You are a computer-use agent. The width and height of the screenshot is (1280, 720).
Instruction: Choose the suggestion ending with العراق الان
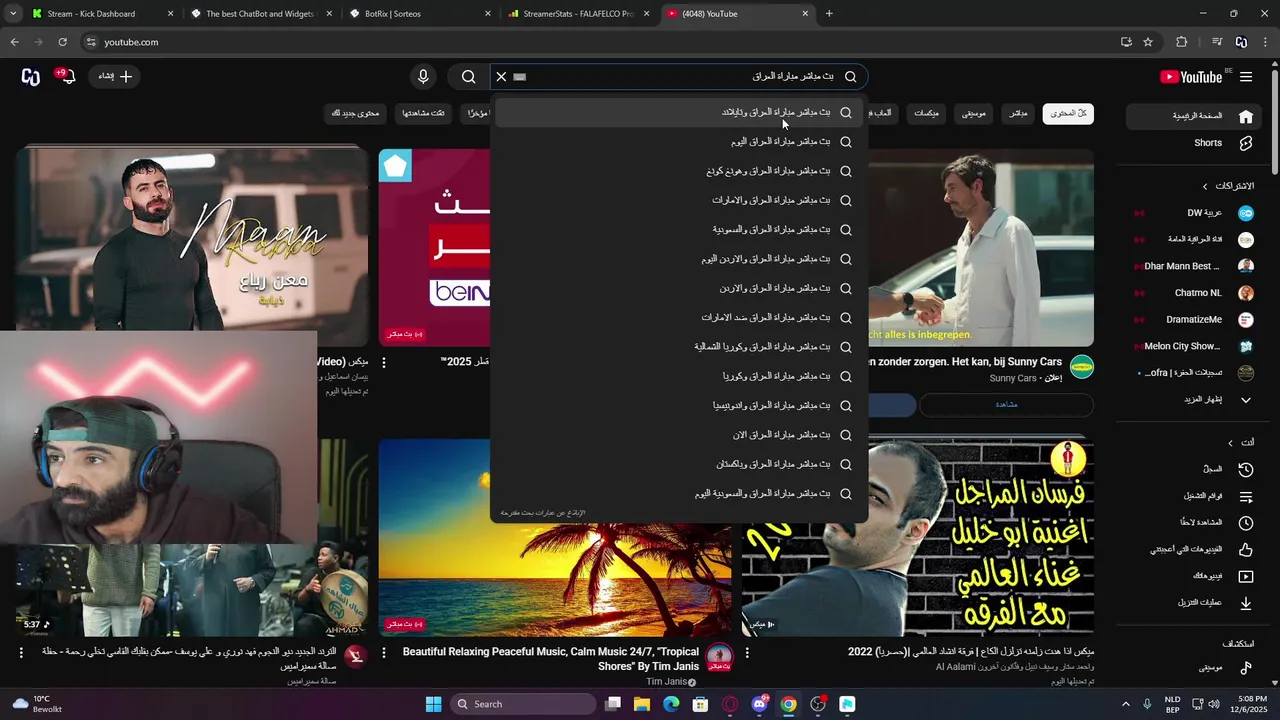(680, 435)
